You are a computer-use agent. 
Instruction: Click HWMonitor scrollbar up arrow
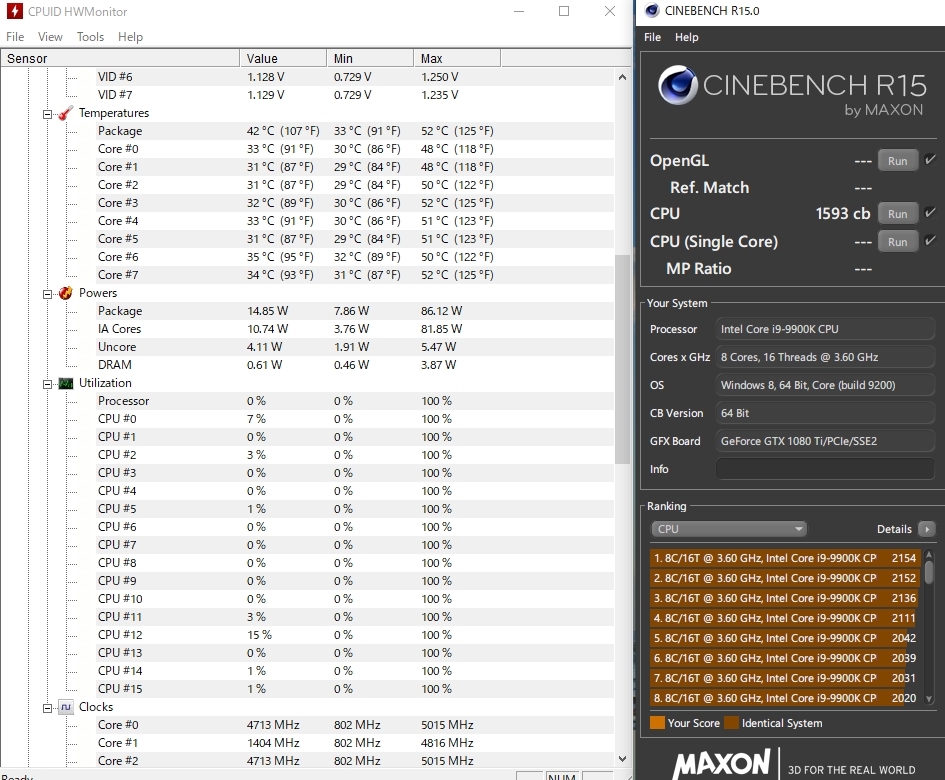(x=623, y=77)
